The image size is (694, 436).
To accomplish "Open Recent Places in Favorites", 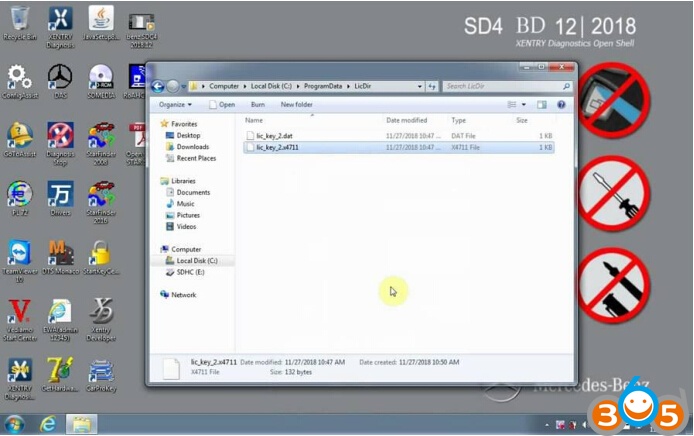I will (191, 158).
